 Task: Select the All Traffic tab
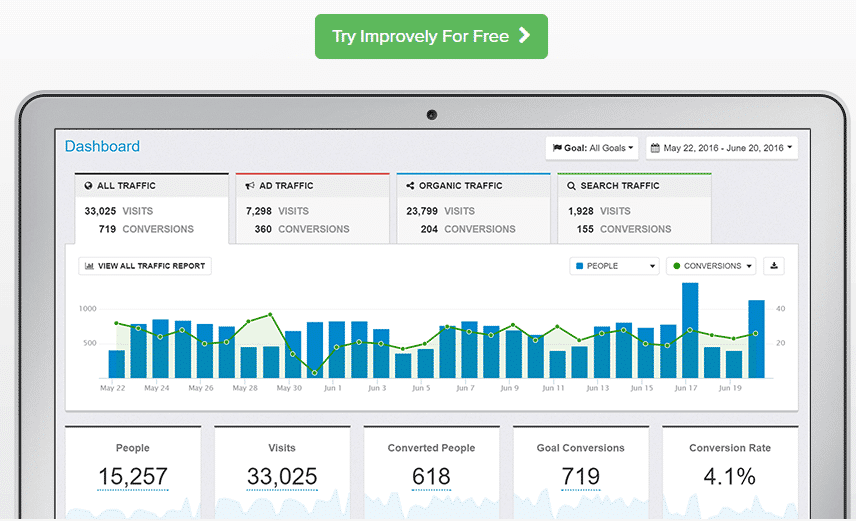[x=152, y=209]
